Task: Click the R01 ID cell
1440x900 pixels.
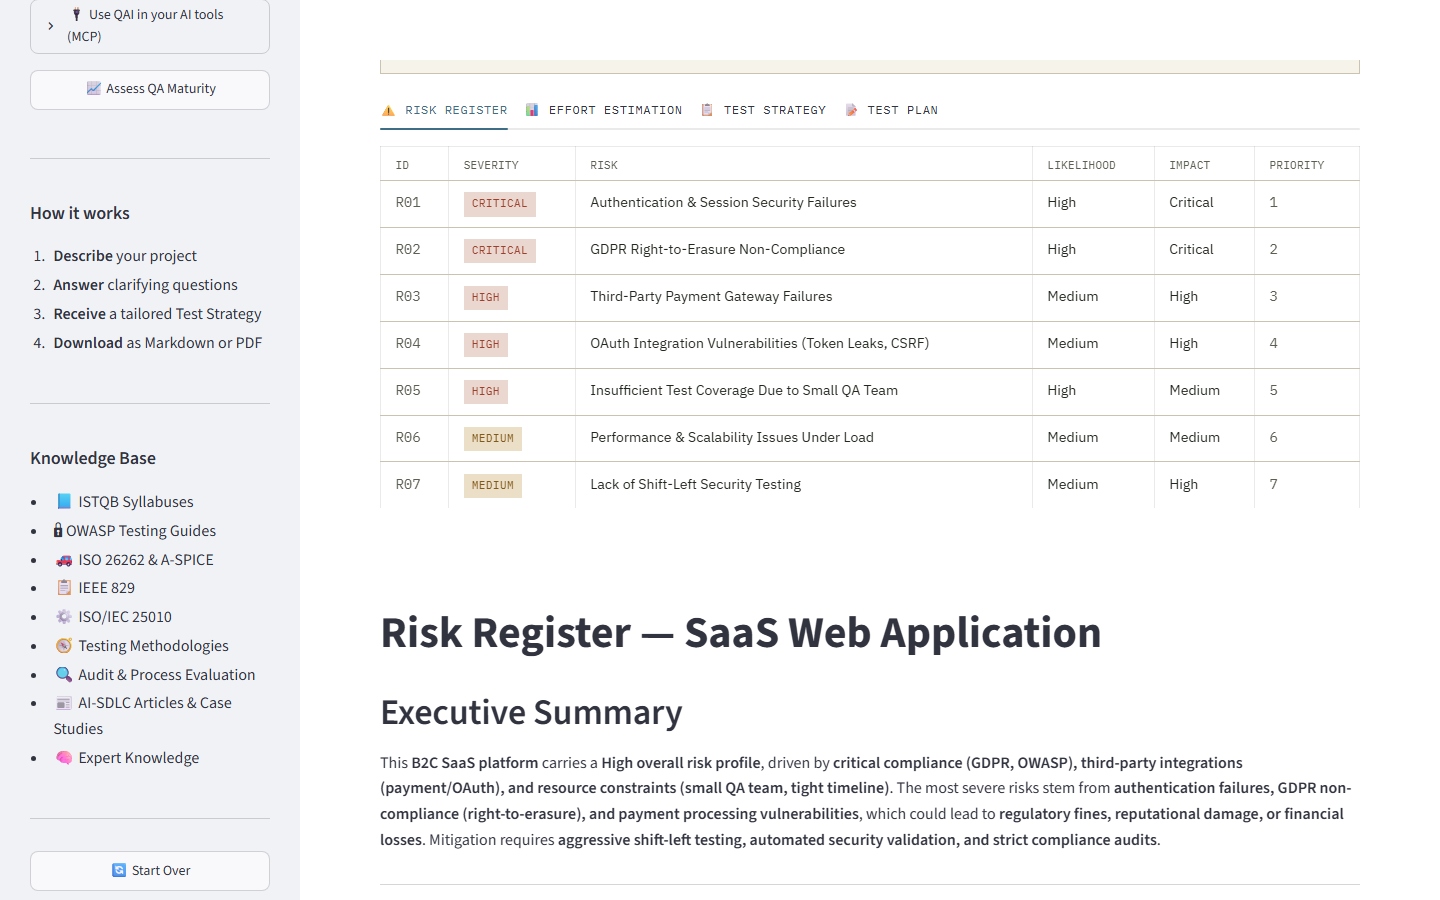Action: click(408, 203)
